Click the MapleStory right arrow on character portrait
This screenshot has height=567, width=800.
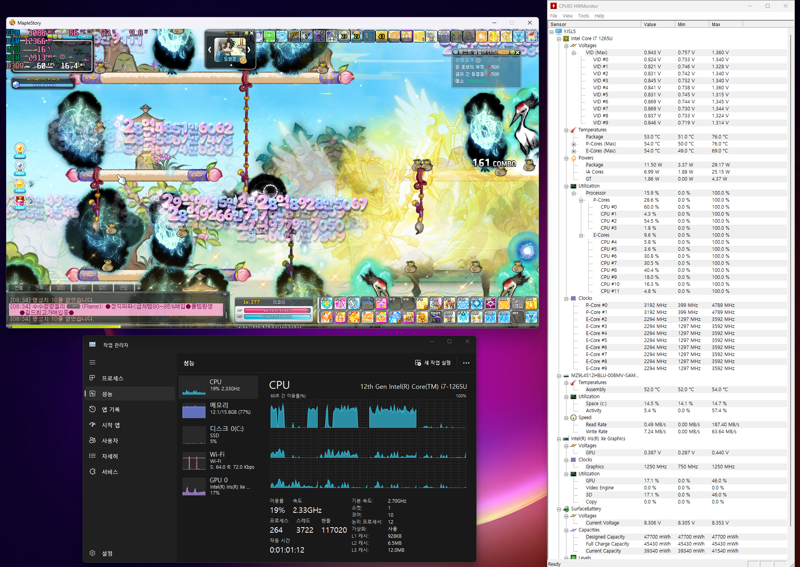249,50
